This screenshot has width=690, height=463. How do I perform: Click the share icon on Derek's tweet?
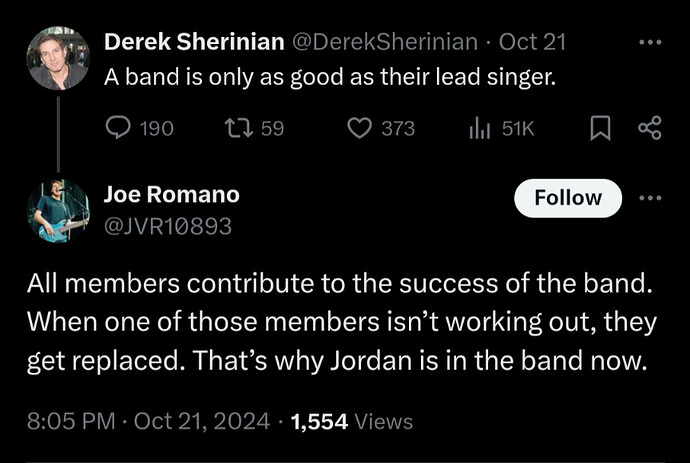click(x=650, y=128)
